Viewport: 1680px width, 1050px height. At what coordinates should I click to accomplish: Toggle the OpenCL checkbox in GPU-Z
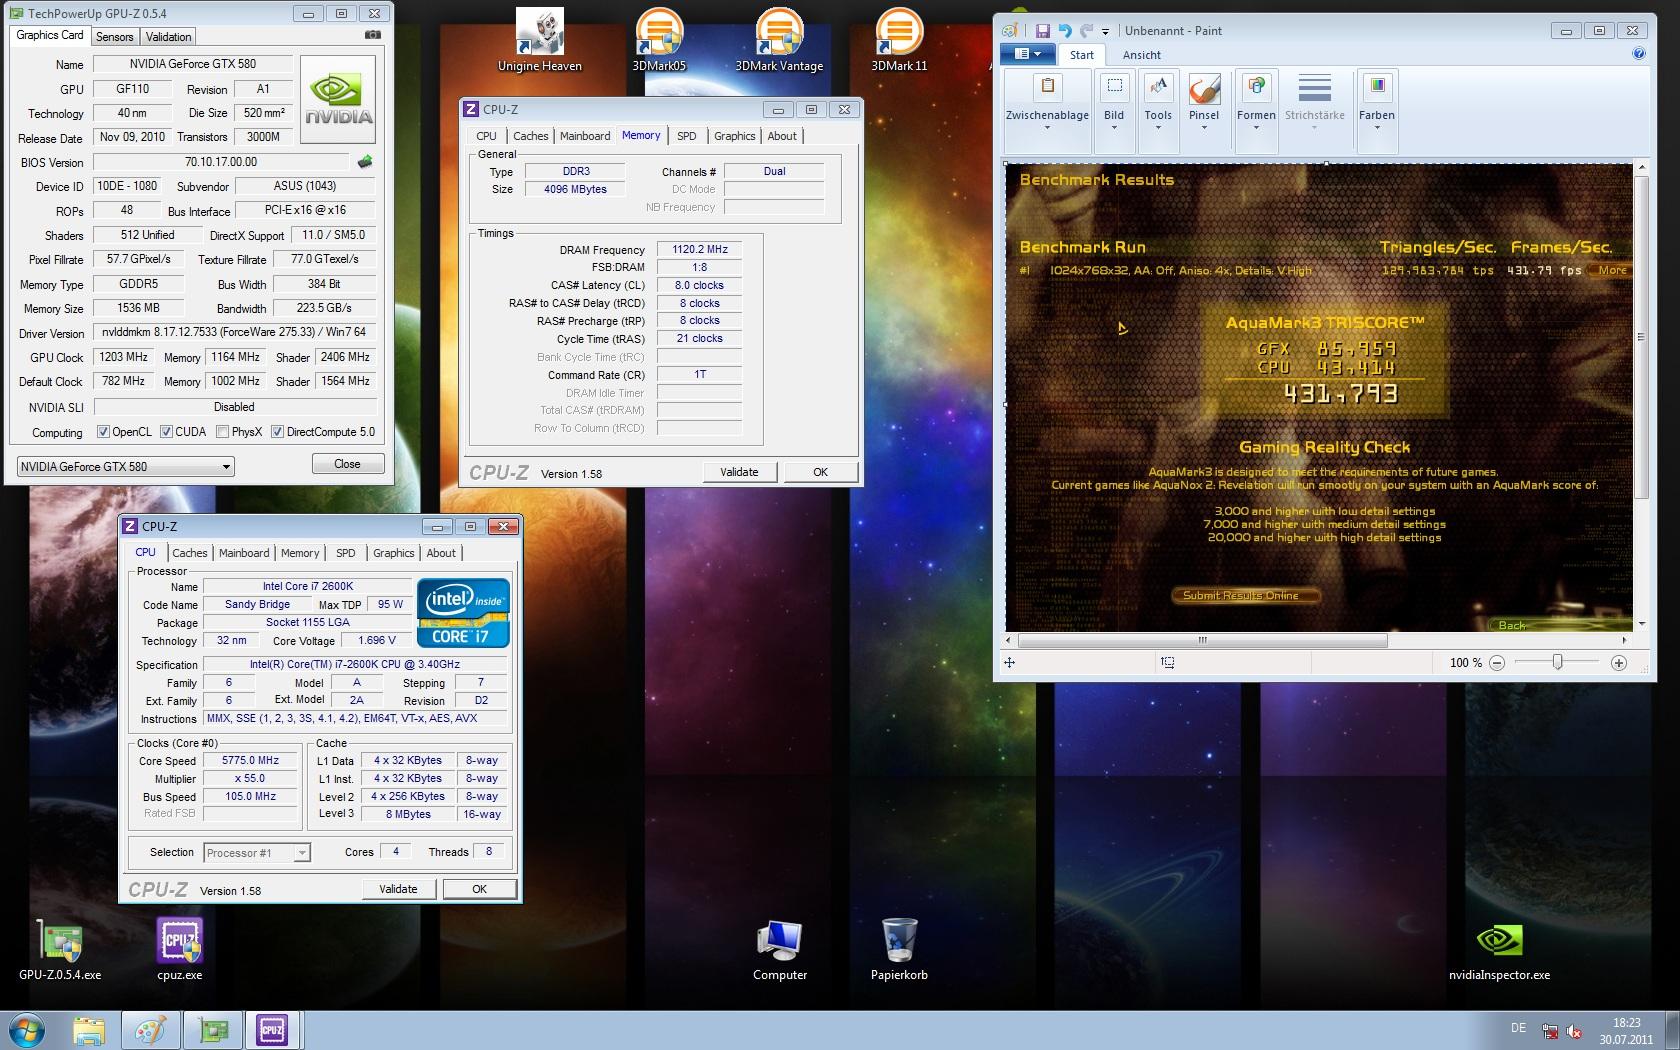tap(103, 432)
